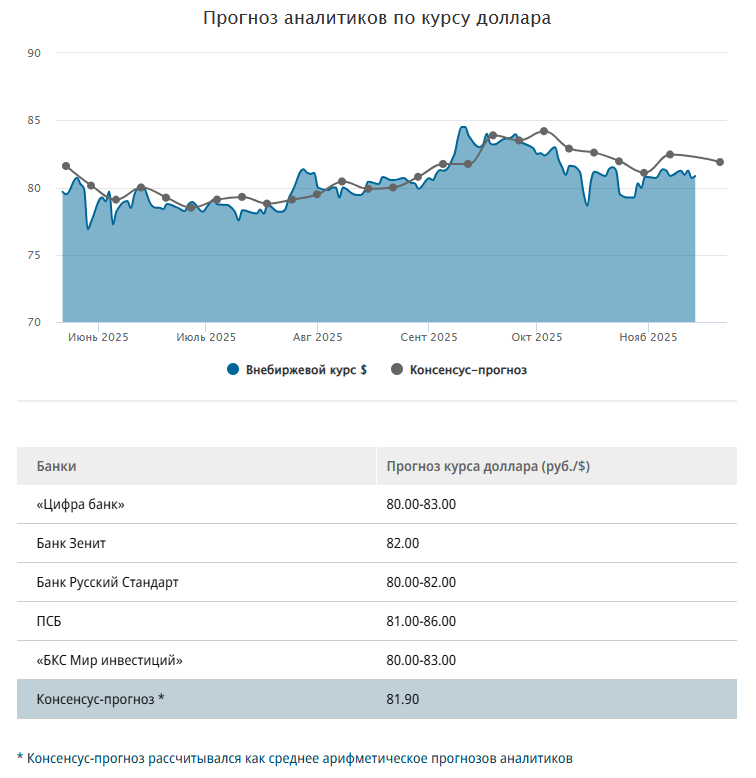This screenshot has width=756, height=778.
Task: Toggle the Консенсус-прогноз legend series
Action: (x=467, y=370)
